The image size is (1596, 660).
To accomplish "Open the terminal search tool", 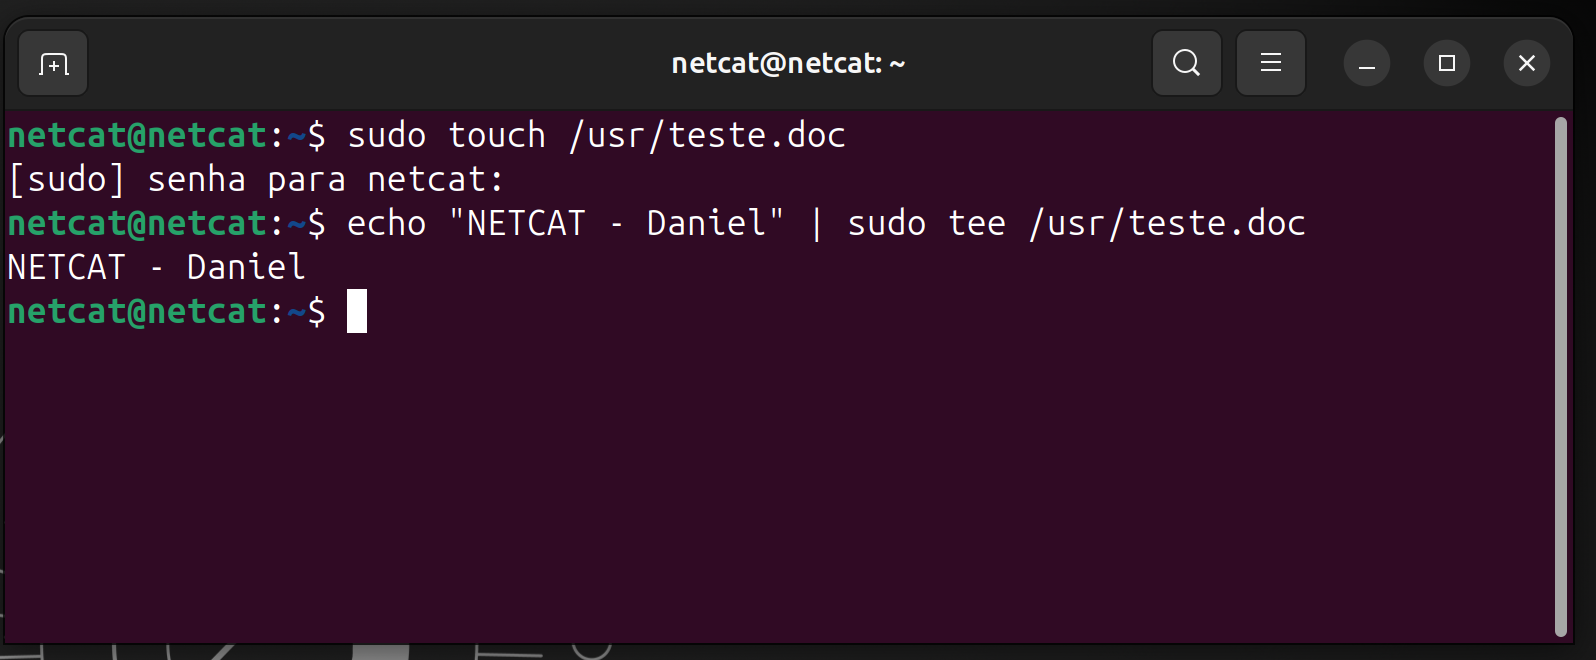I will (x=1187, y=63).
